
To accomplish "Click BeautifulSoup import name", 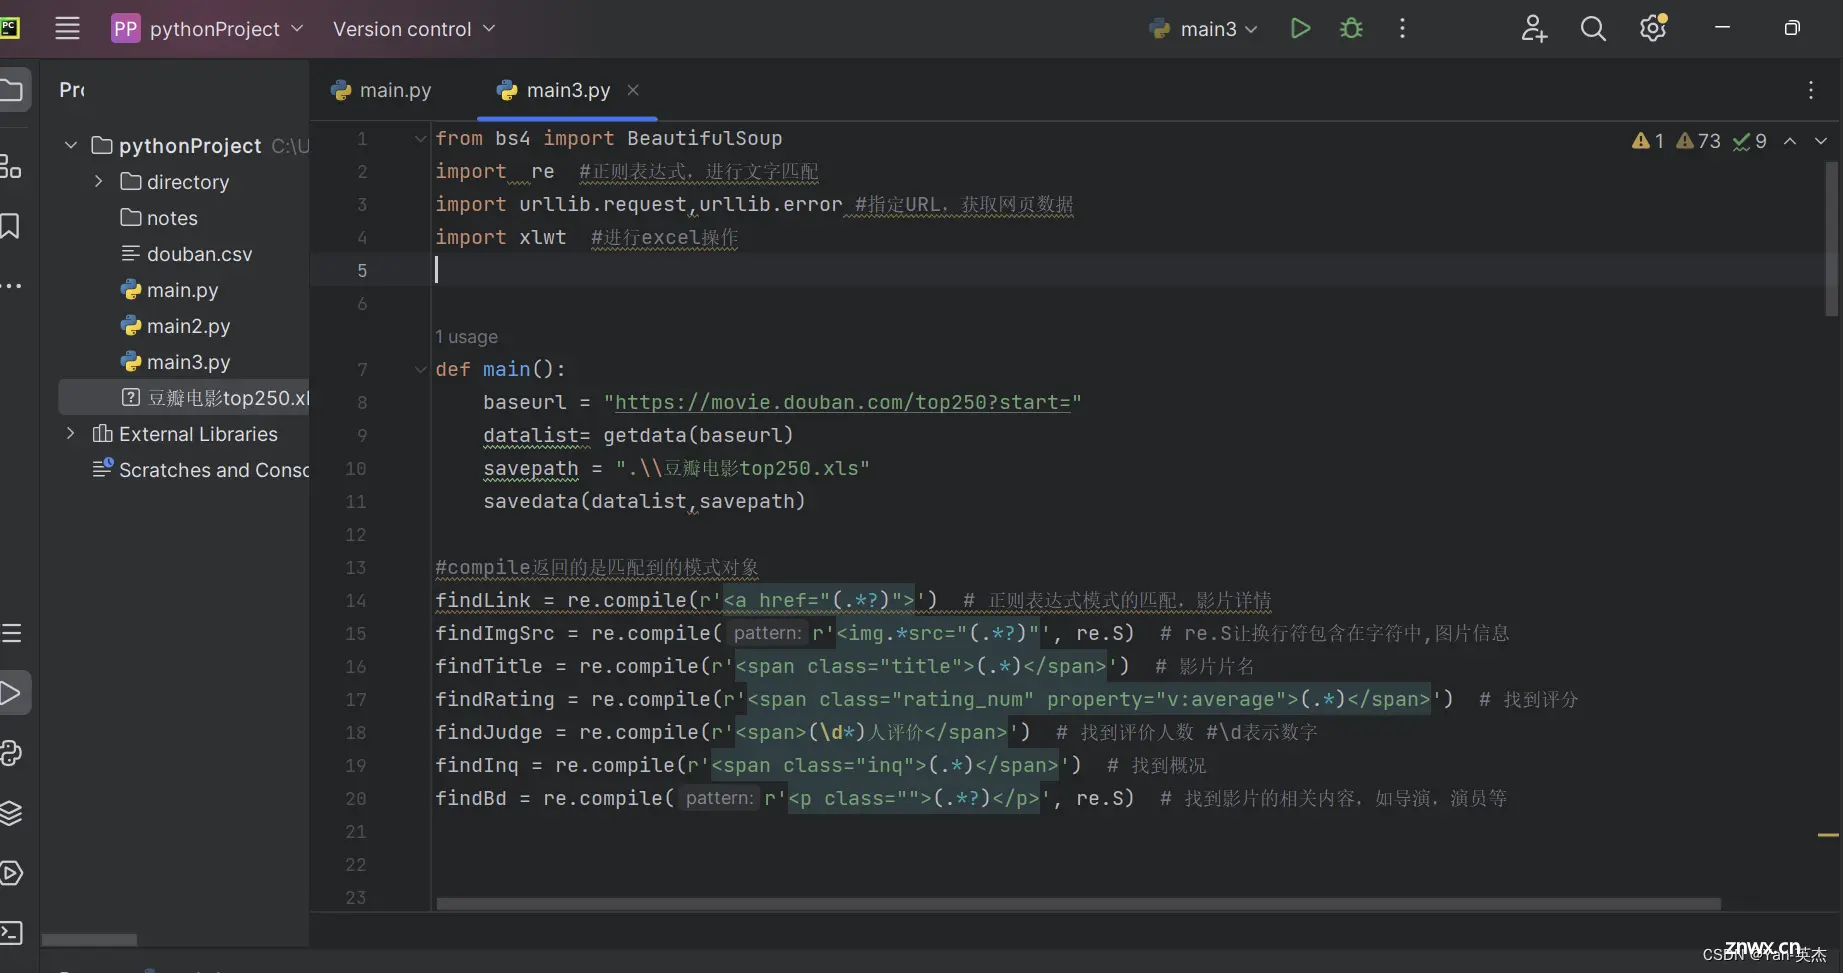I will [x=705, y=138].
